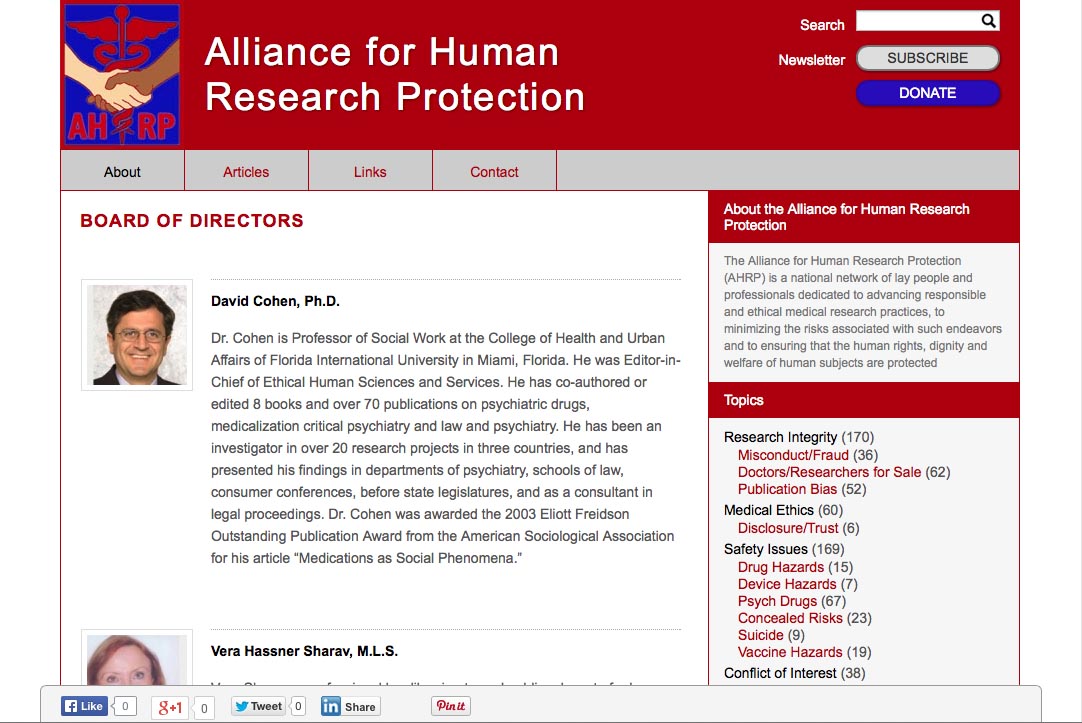
Task: Open the Suicide topic link
Action: [x=760, y=635]
